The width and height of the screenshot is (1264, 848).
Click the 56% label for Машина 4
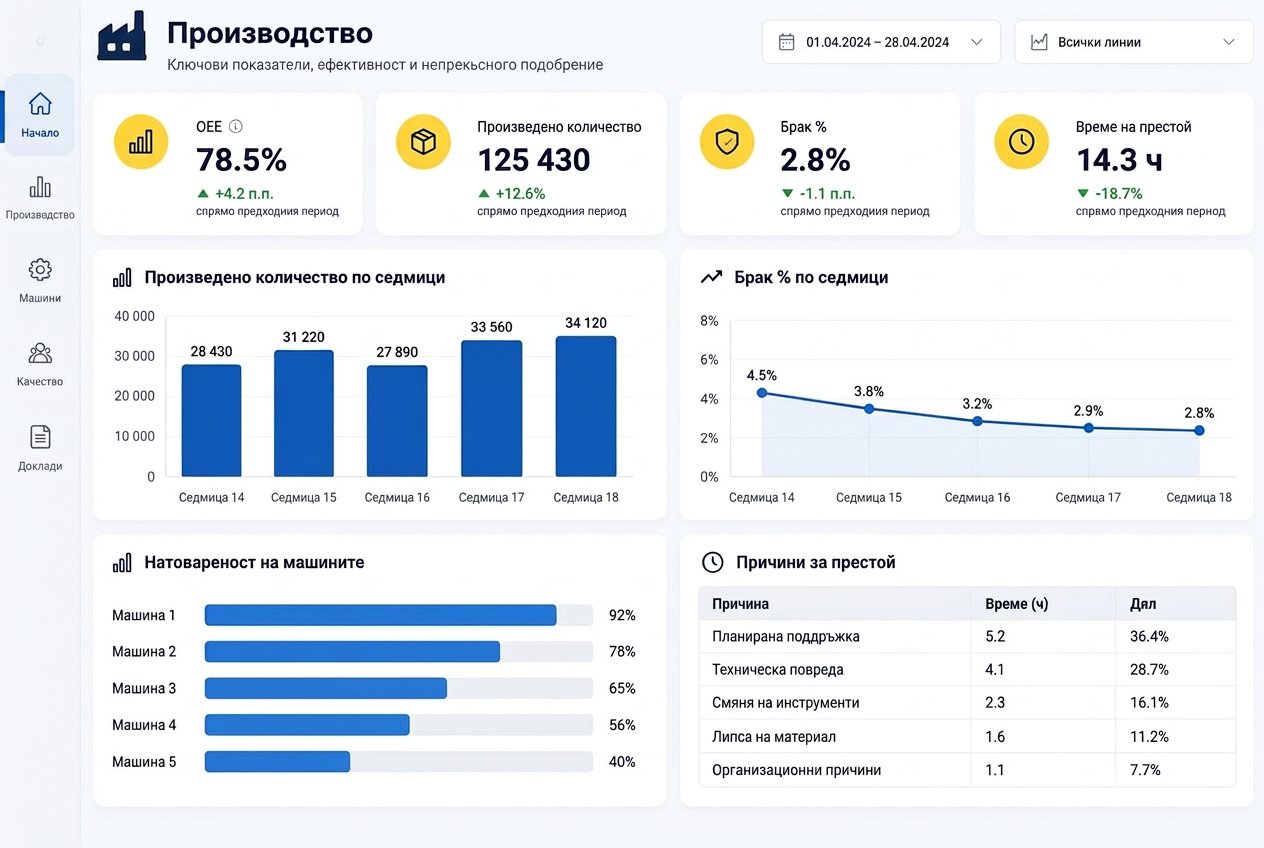click(622, 725)
